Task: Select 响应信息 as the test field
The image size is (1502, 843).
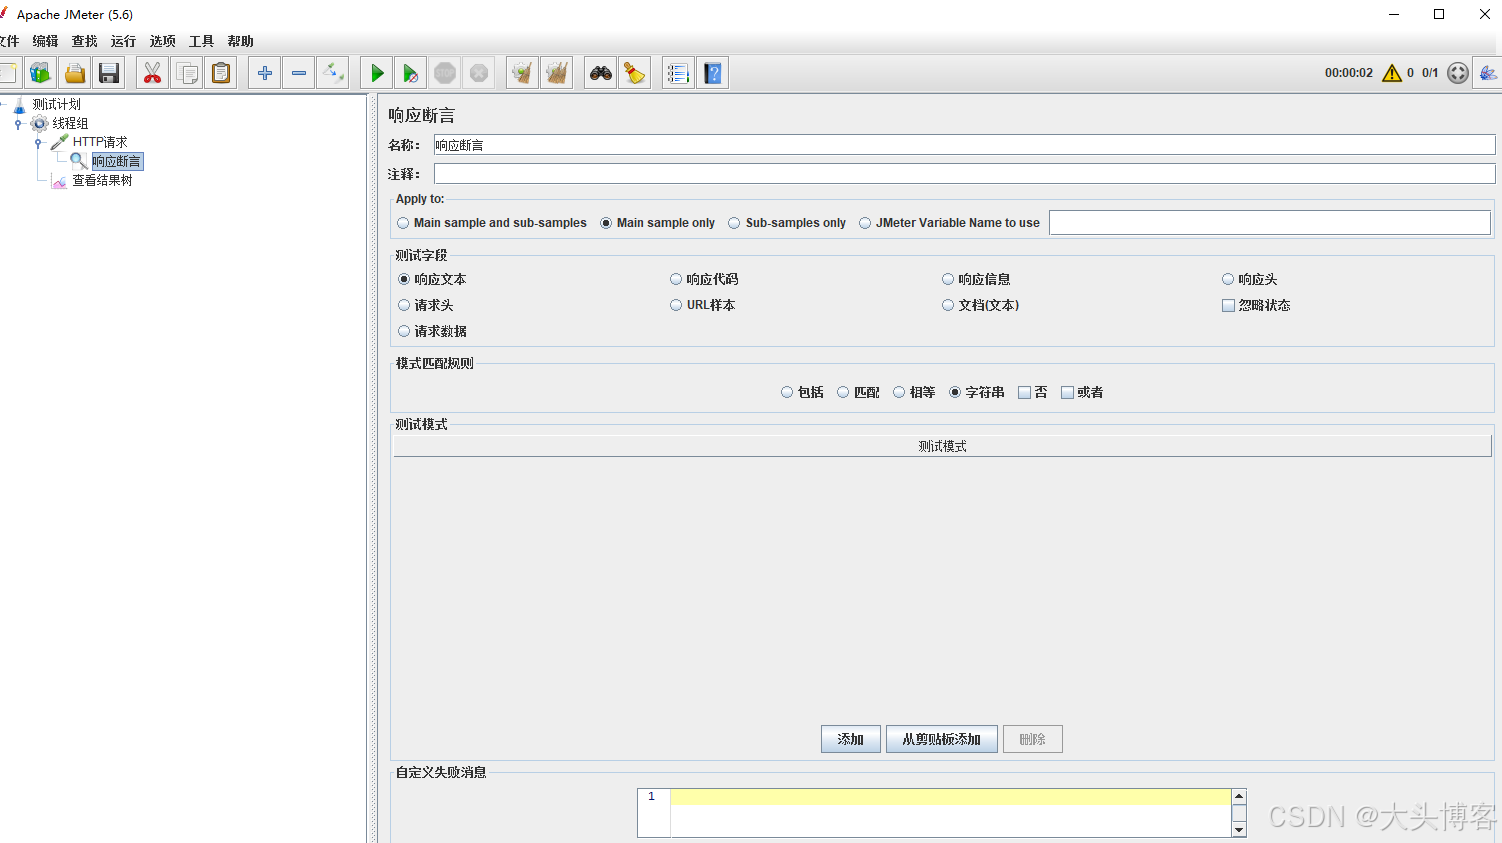Action: point(976,279)
